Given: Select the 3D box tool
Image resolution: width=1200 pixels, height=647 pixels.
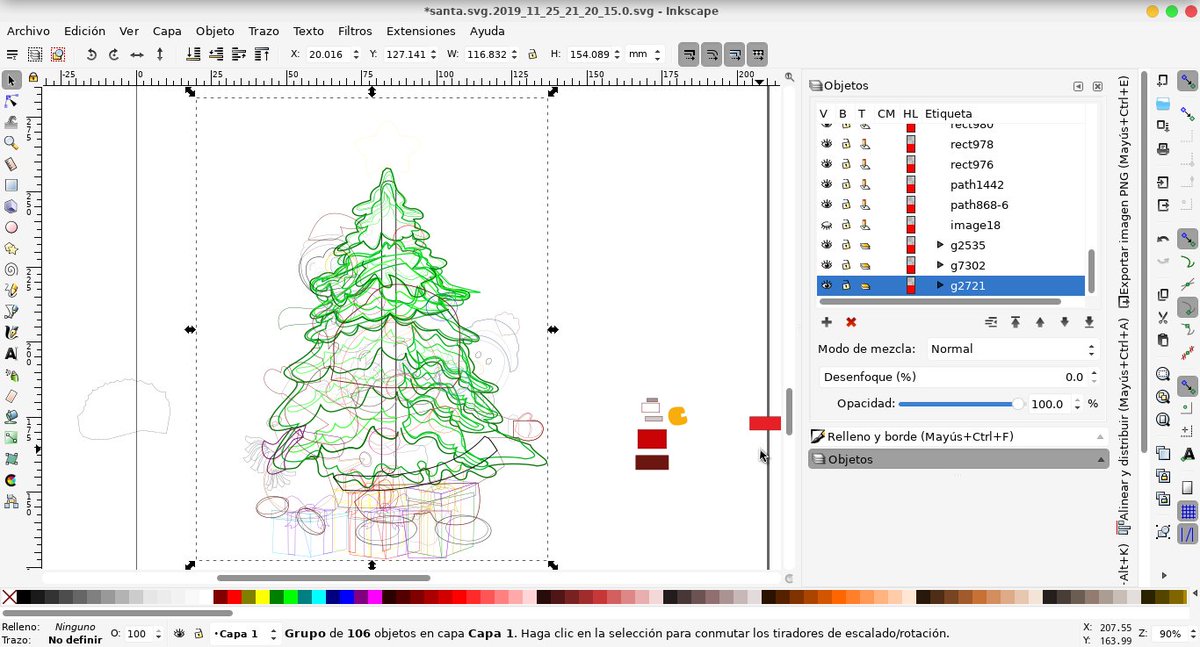Looking at the screenshot, I should tap(11, 206).
